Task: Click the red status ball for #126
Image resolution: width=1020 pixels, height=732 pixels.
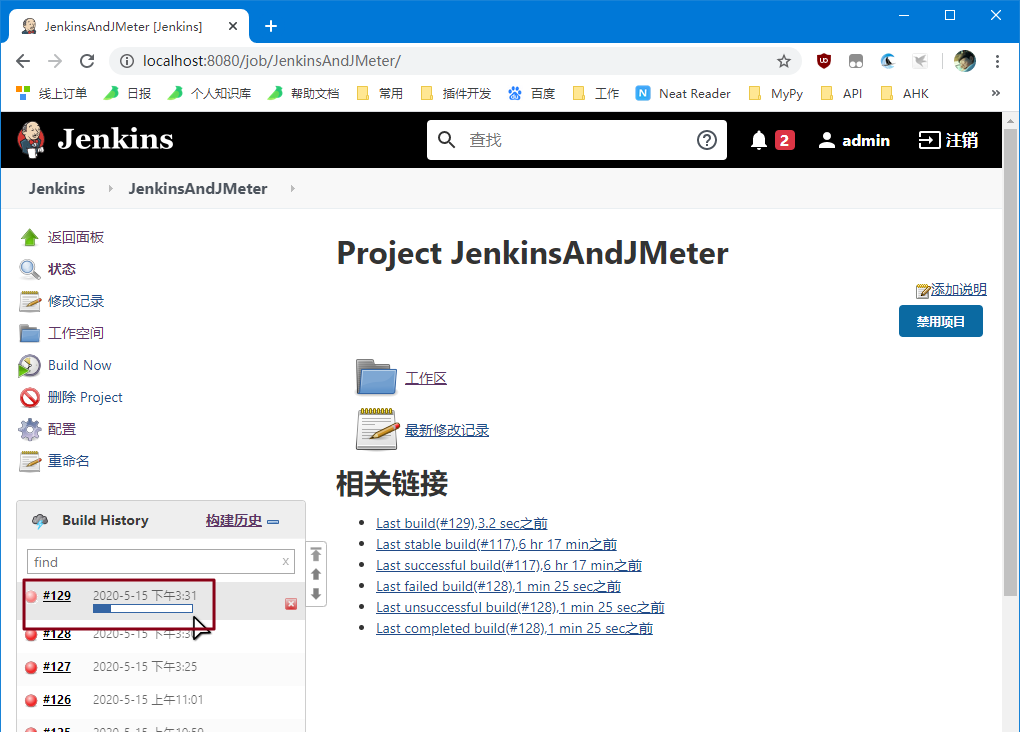Action: (31, 700)
